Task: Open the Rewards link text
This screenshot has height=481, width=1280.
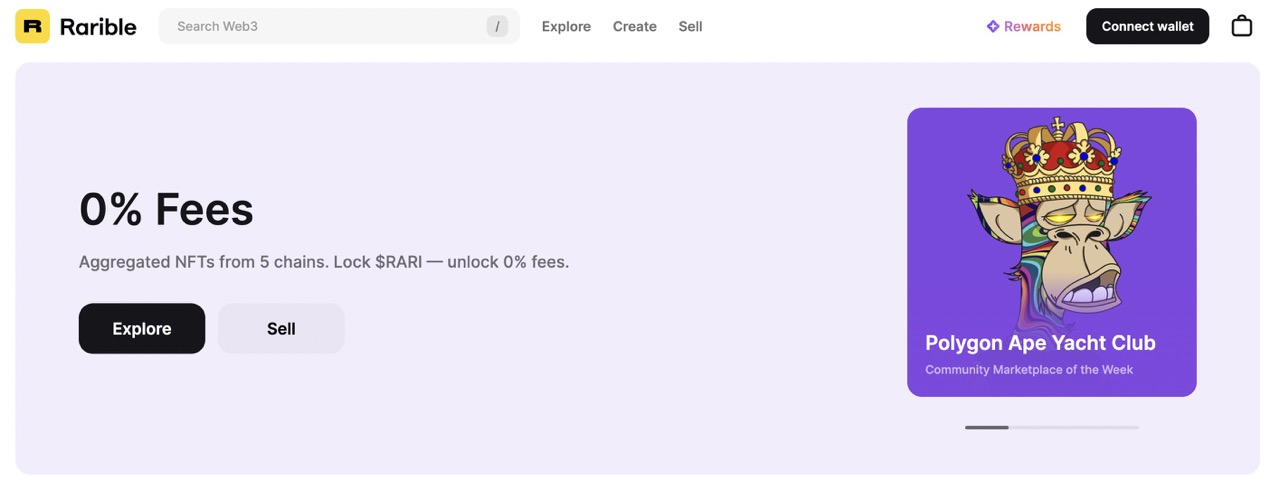Action: point(1032,26)
